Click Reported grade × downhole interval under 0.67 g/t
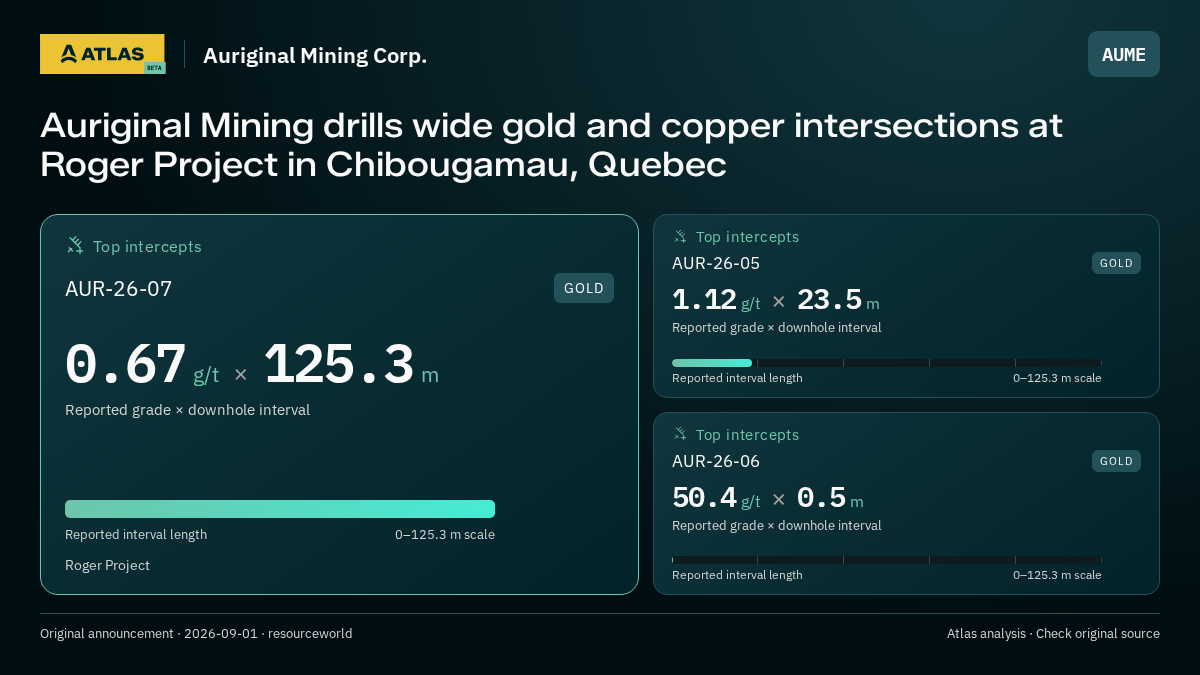 (x=187, y=410)
